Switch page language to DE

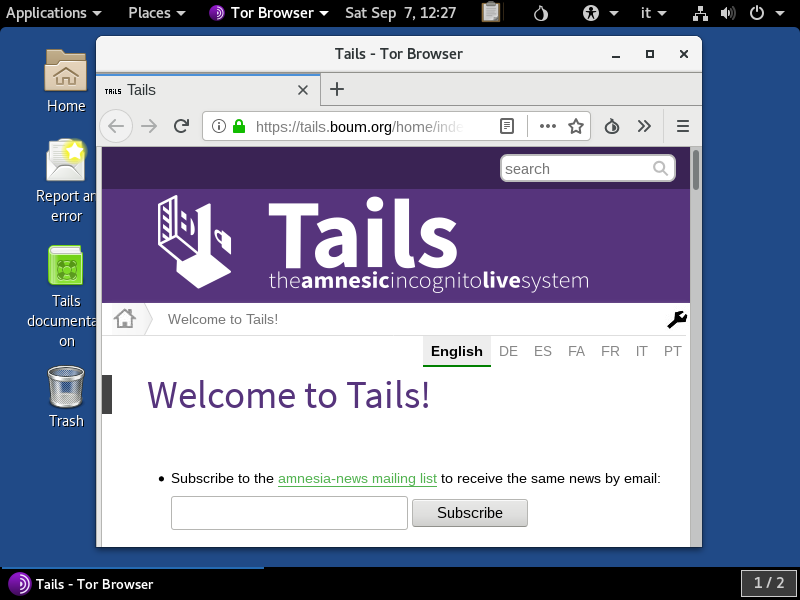click(x=508, y=351)
